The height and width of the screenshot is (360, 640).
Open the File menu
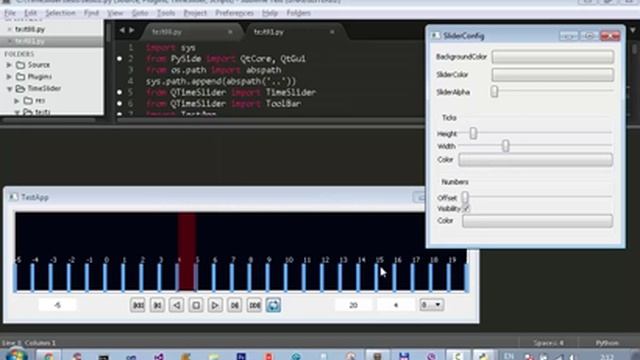pyautogui.click(x=10, y=13)
